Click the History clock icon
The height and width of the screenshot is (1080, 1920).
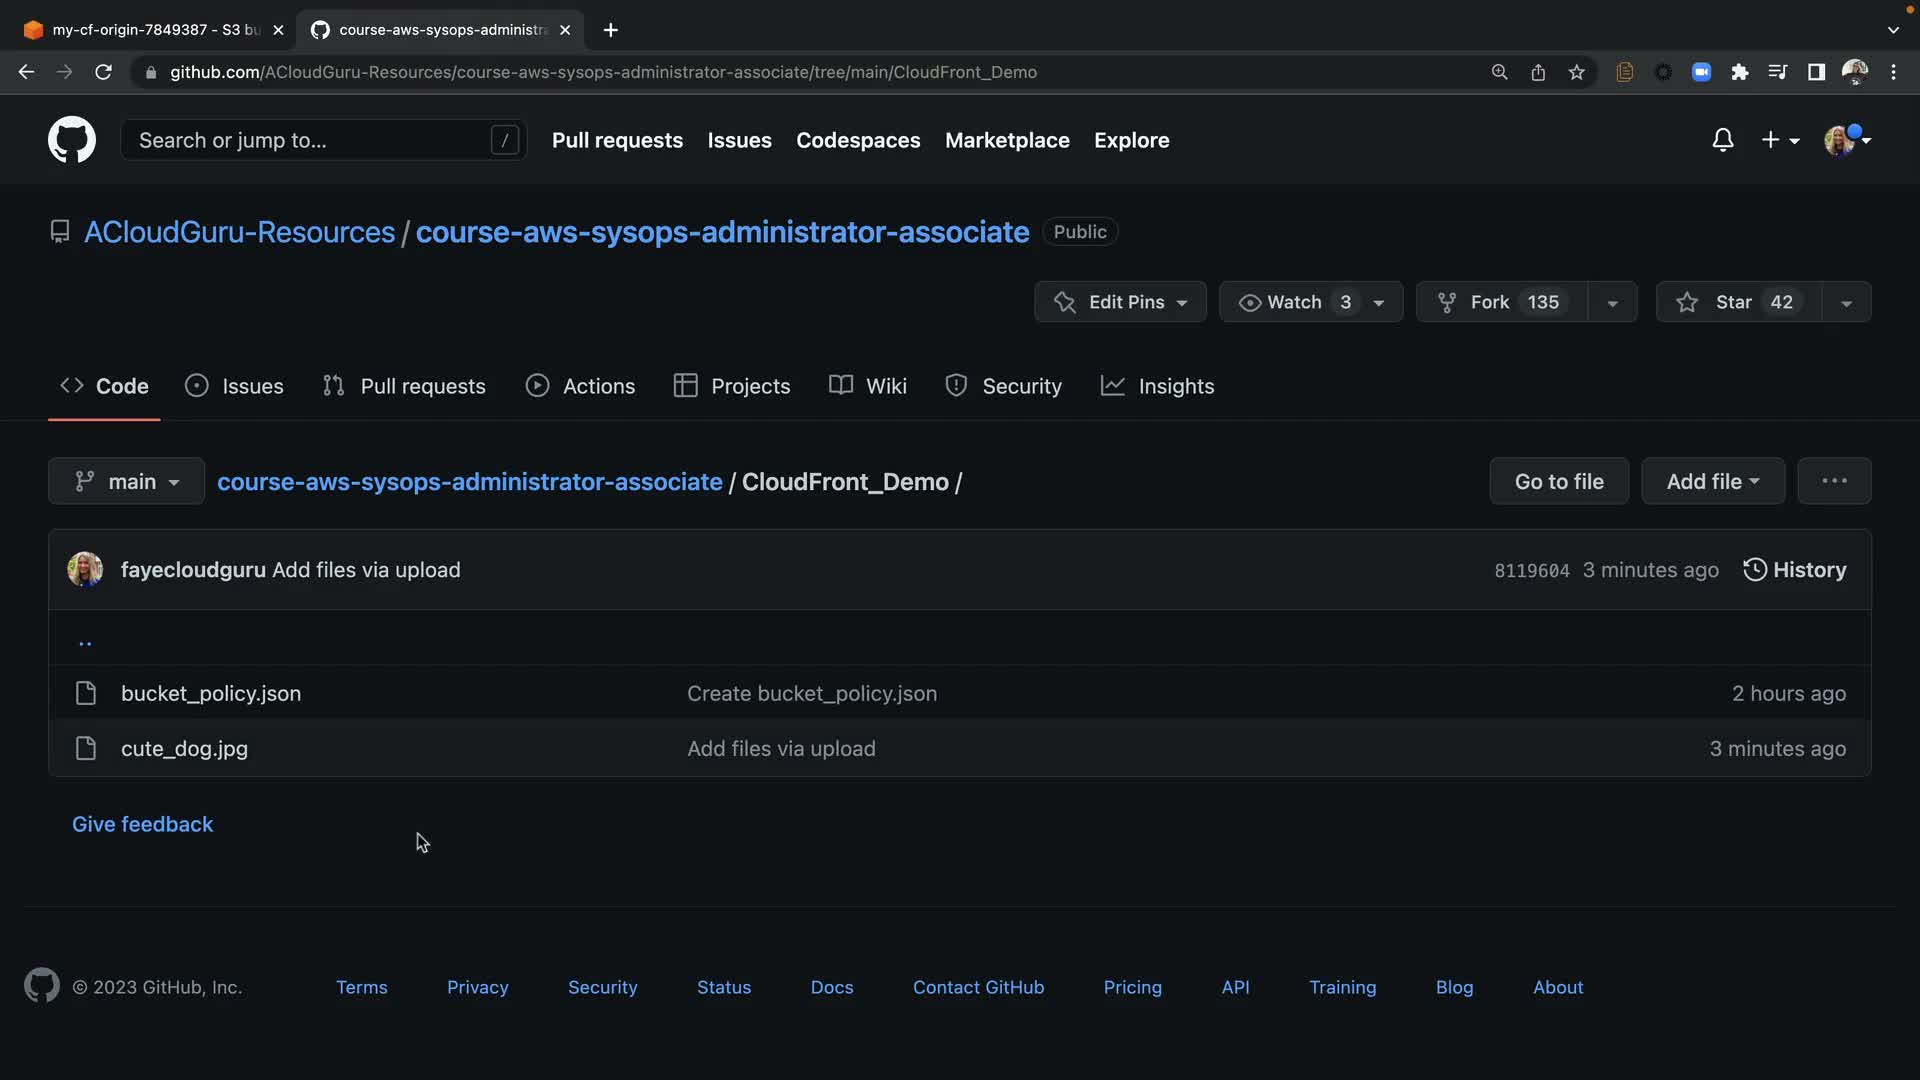pyautogui.click(x=1754, y=570)
